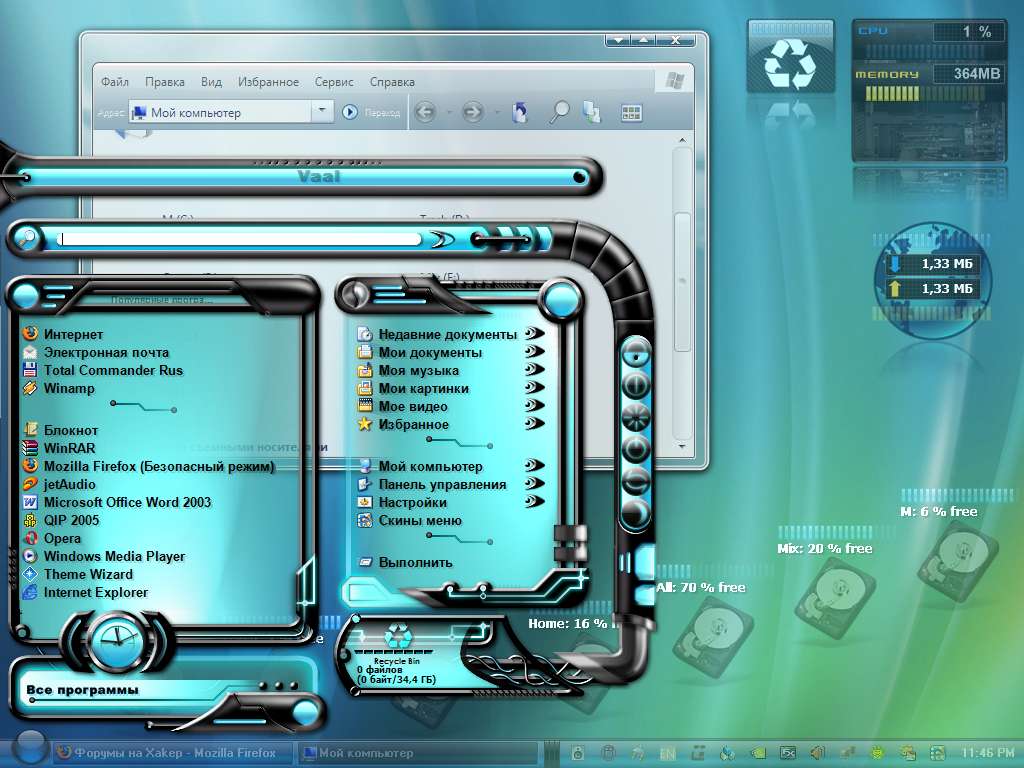The height and width of the screenshot is (768, 1024).
Task: Click Views icon in explorer toolbar
Action: tap(631, 113)
